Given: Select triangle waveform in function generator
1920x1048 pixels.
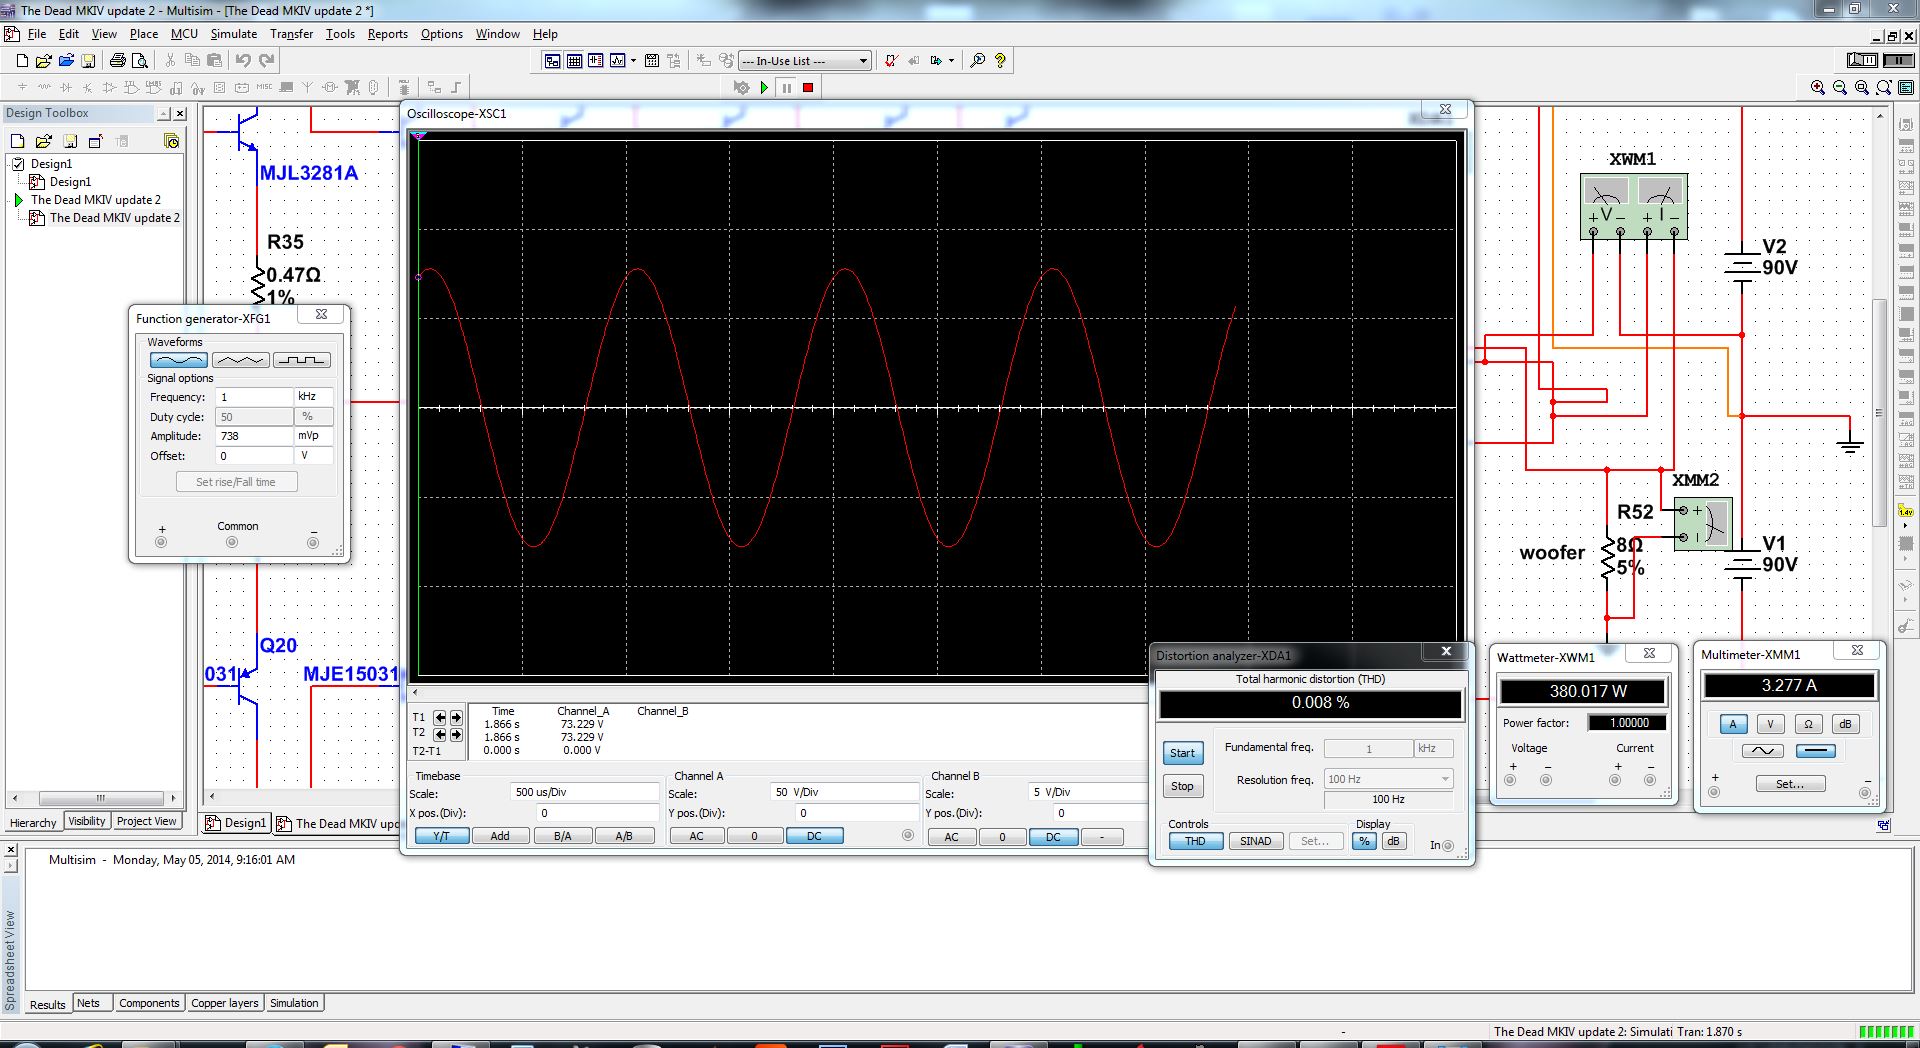Looking at the screenshot, I should point(240,360).
